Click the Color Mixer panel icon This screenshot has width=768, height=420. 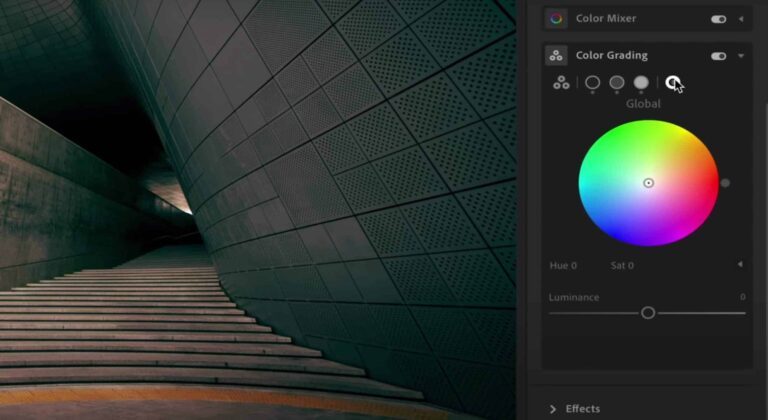tap(557, 18)
